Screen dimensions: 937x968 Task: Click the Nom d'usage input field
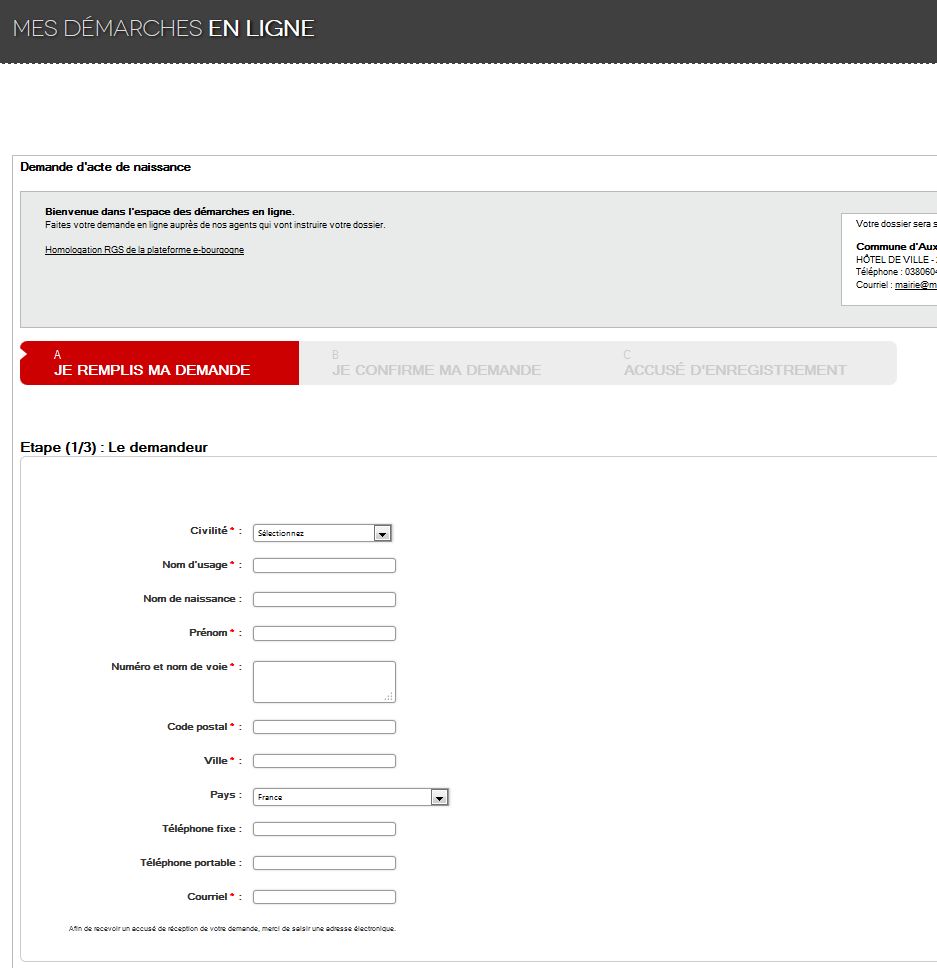tap(324, 566)
